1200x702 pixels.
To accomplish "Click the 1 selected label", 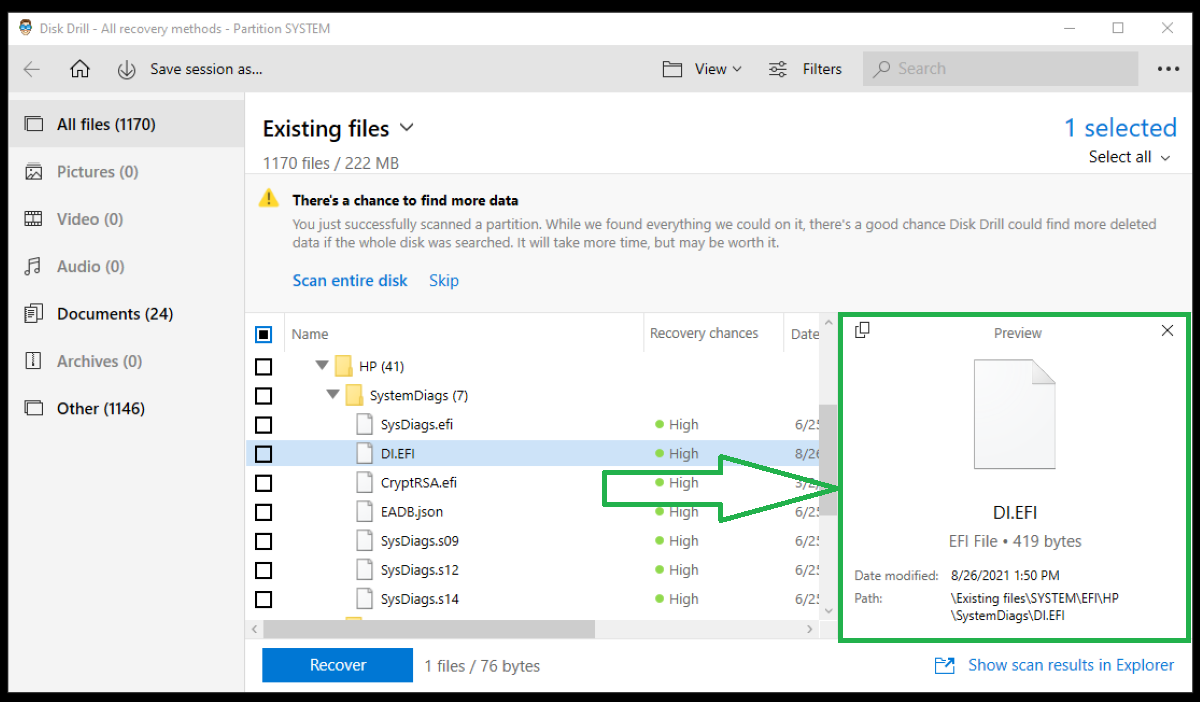I will (x=1120, y=128).
